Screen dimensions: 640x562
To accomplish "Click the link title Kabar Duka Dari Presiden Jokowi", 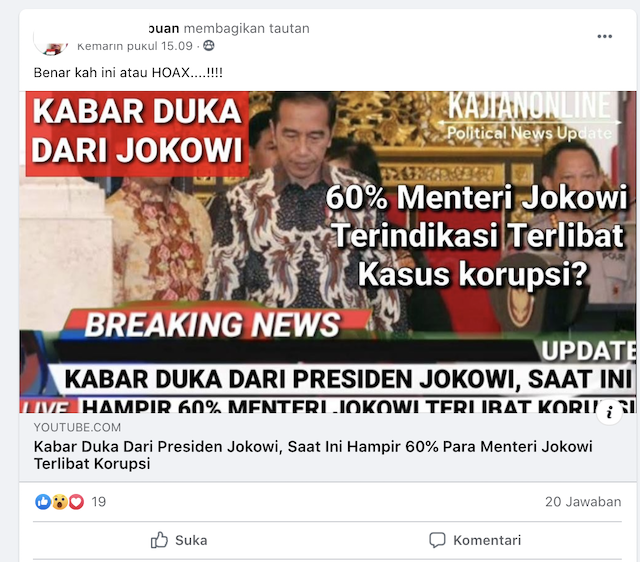I will point(313,455).
